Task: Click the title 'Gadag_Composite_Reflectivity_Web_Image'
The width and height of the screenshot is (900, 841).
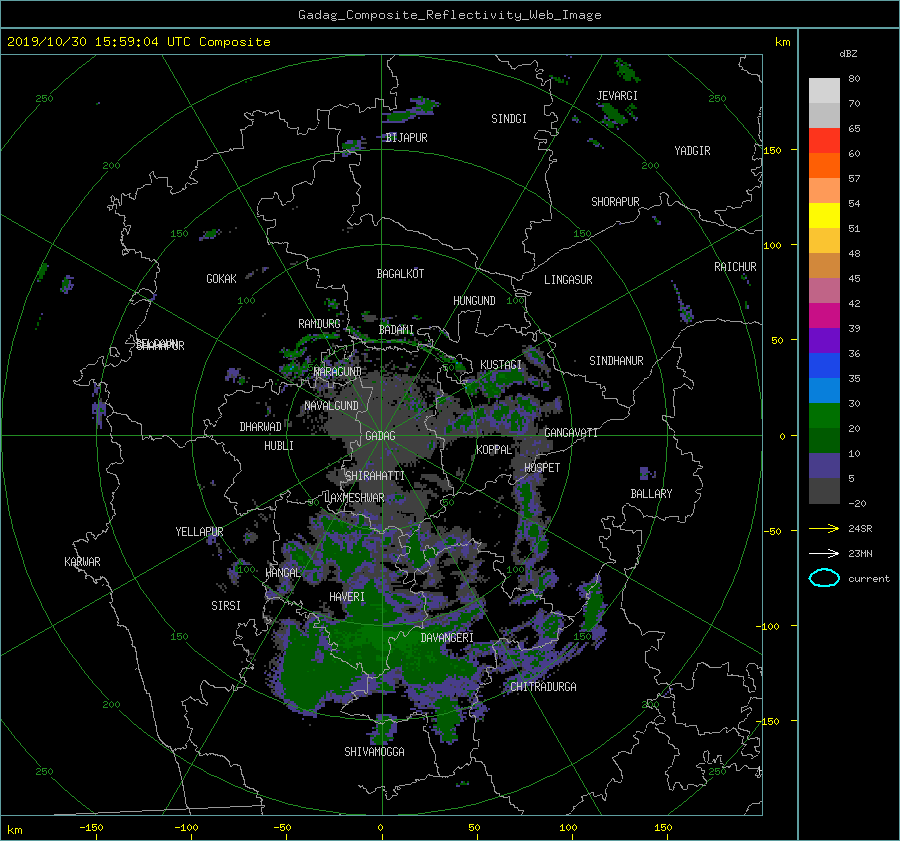Action: point(449,15)
